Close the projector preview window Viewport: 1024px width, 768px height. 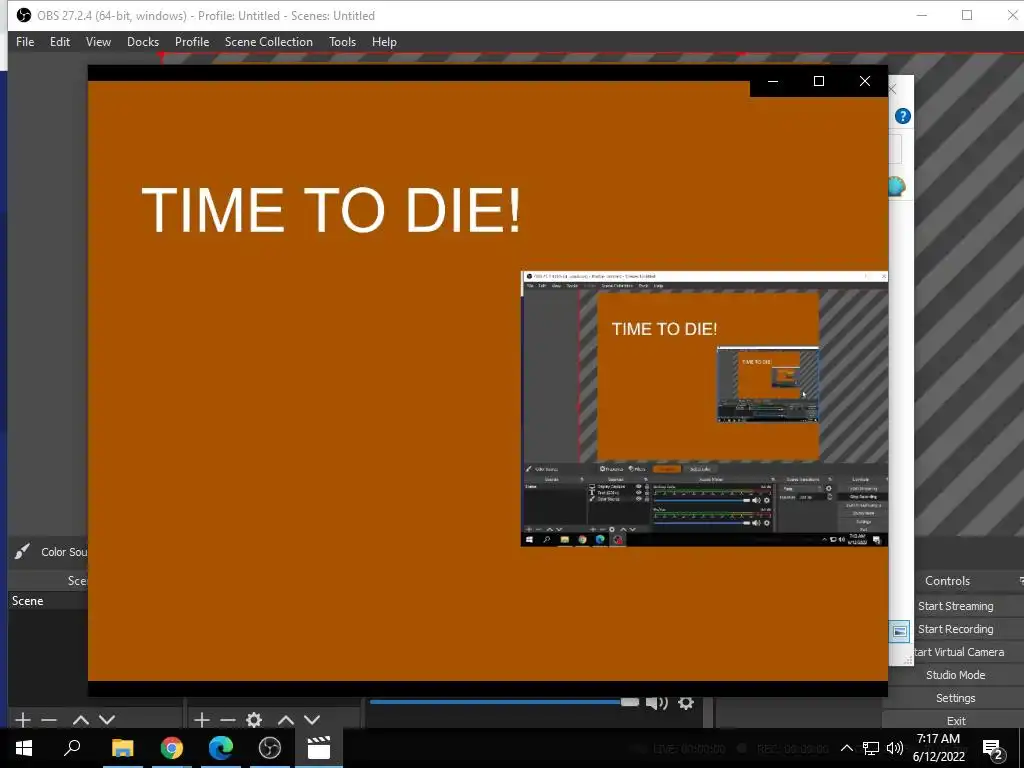[865, 81]
